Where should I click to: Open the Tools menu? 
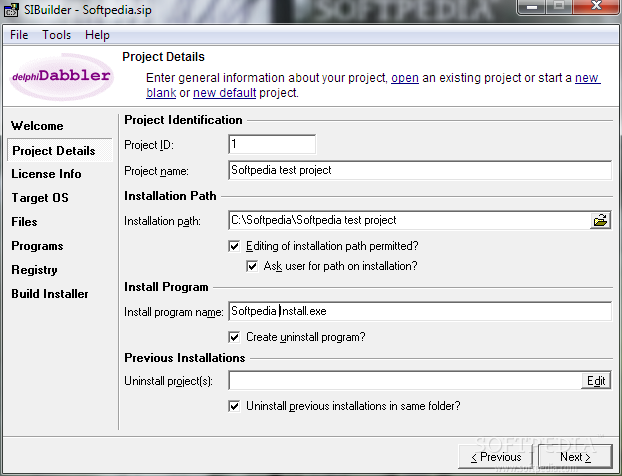tap(56, 35)
